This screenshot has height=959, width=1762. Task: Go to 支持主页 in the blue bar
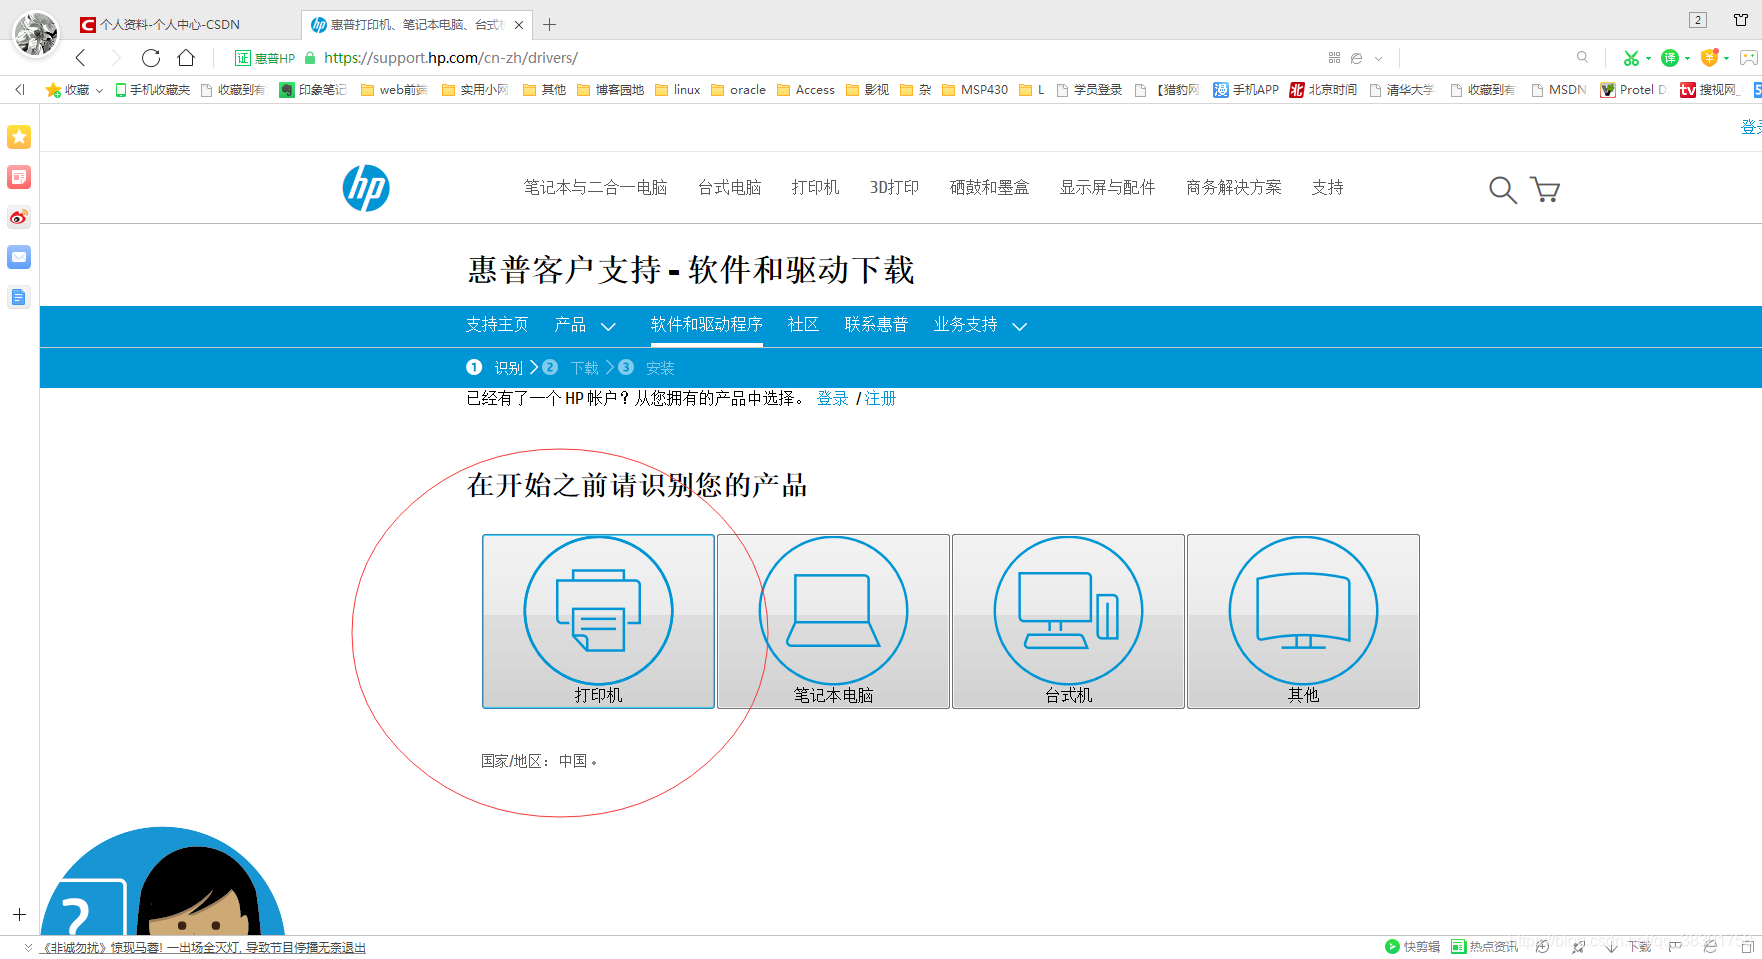click(x=497, y=325)
